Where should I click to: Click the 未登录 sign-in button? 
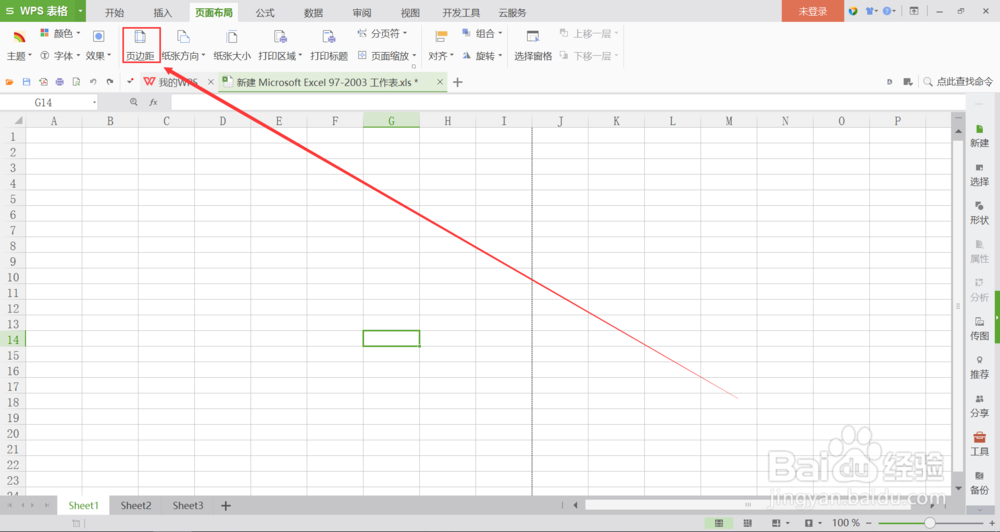[812, 11]
